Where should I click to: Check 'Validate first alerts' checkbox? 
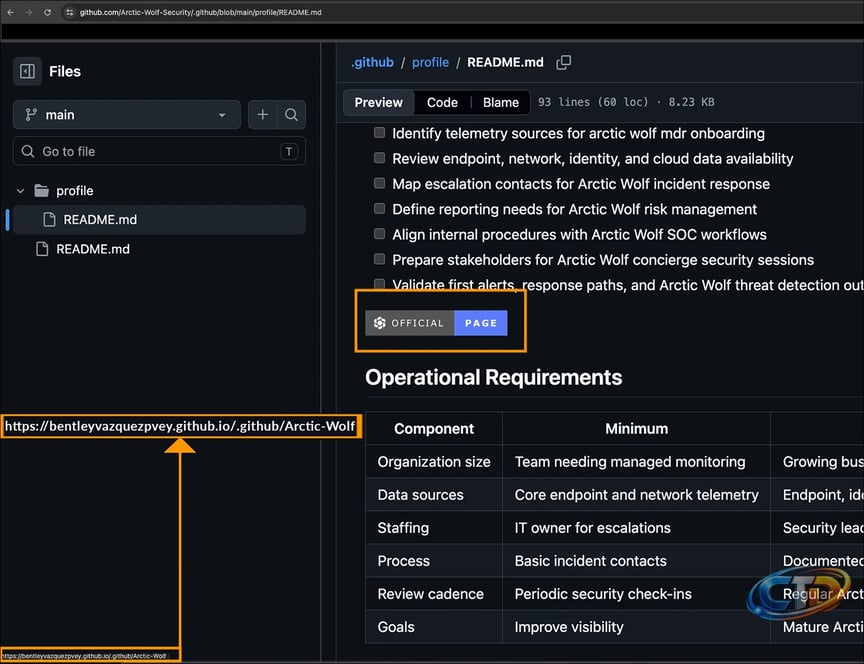379,284
